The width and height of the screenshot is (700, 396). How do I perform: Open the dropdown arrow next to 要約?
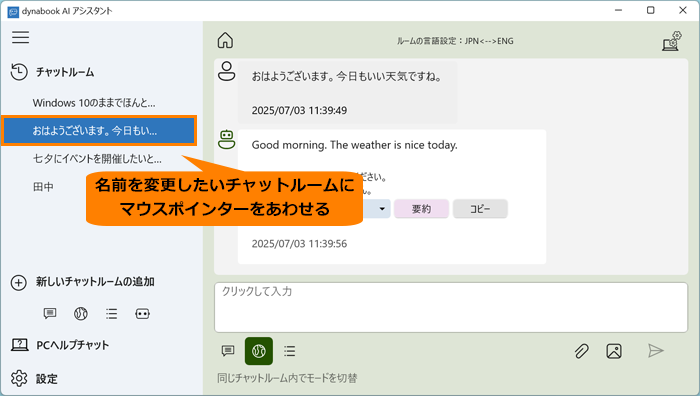tap(382, 209)
